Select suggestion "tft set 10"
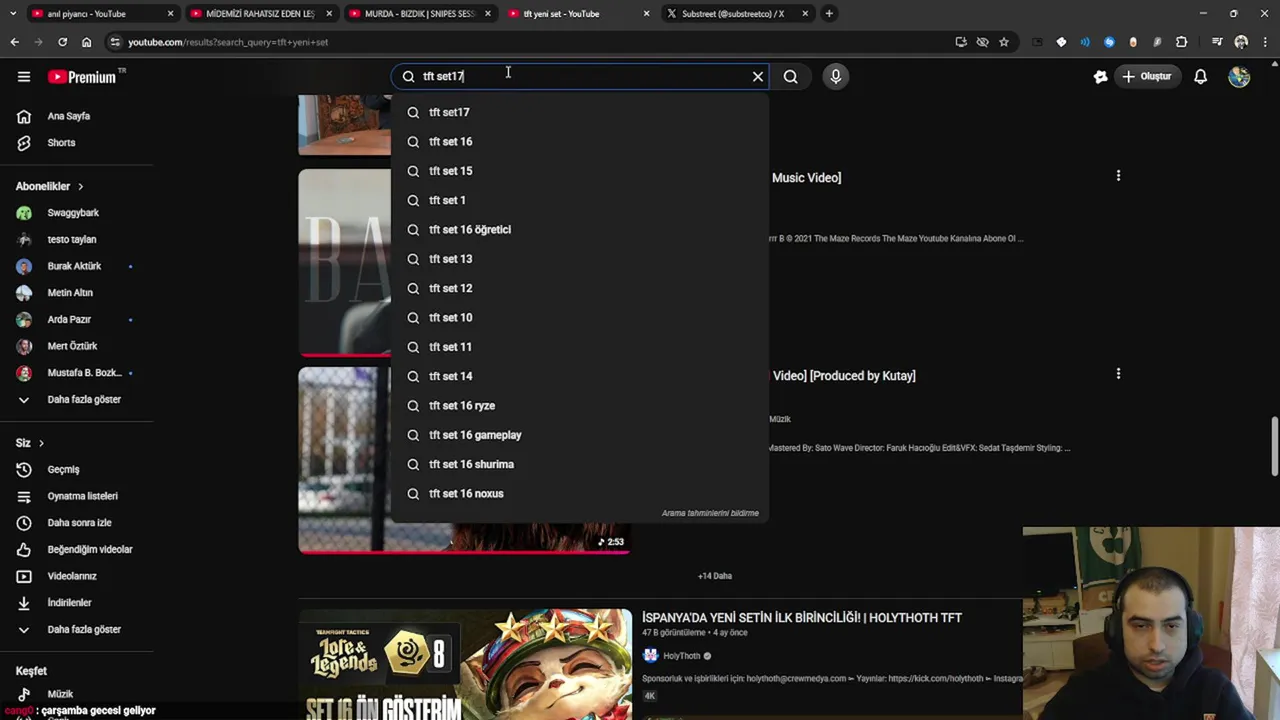The image size is (1280, 720). pyautogui.click(x=579, y=317)
